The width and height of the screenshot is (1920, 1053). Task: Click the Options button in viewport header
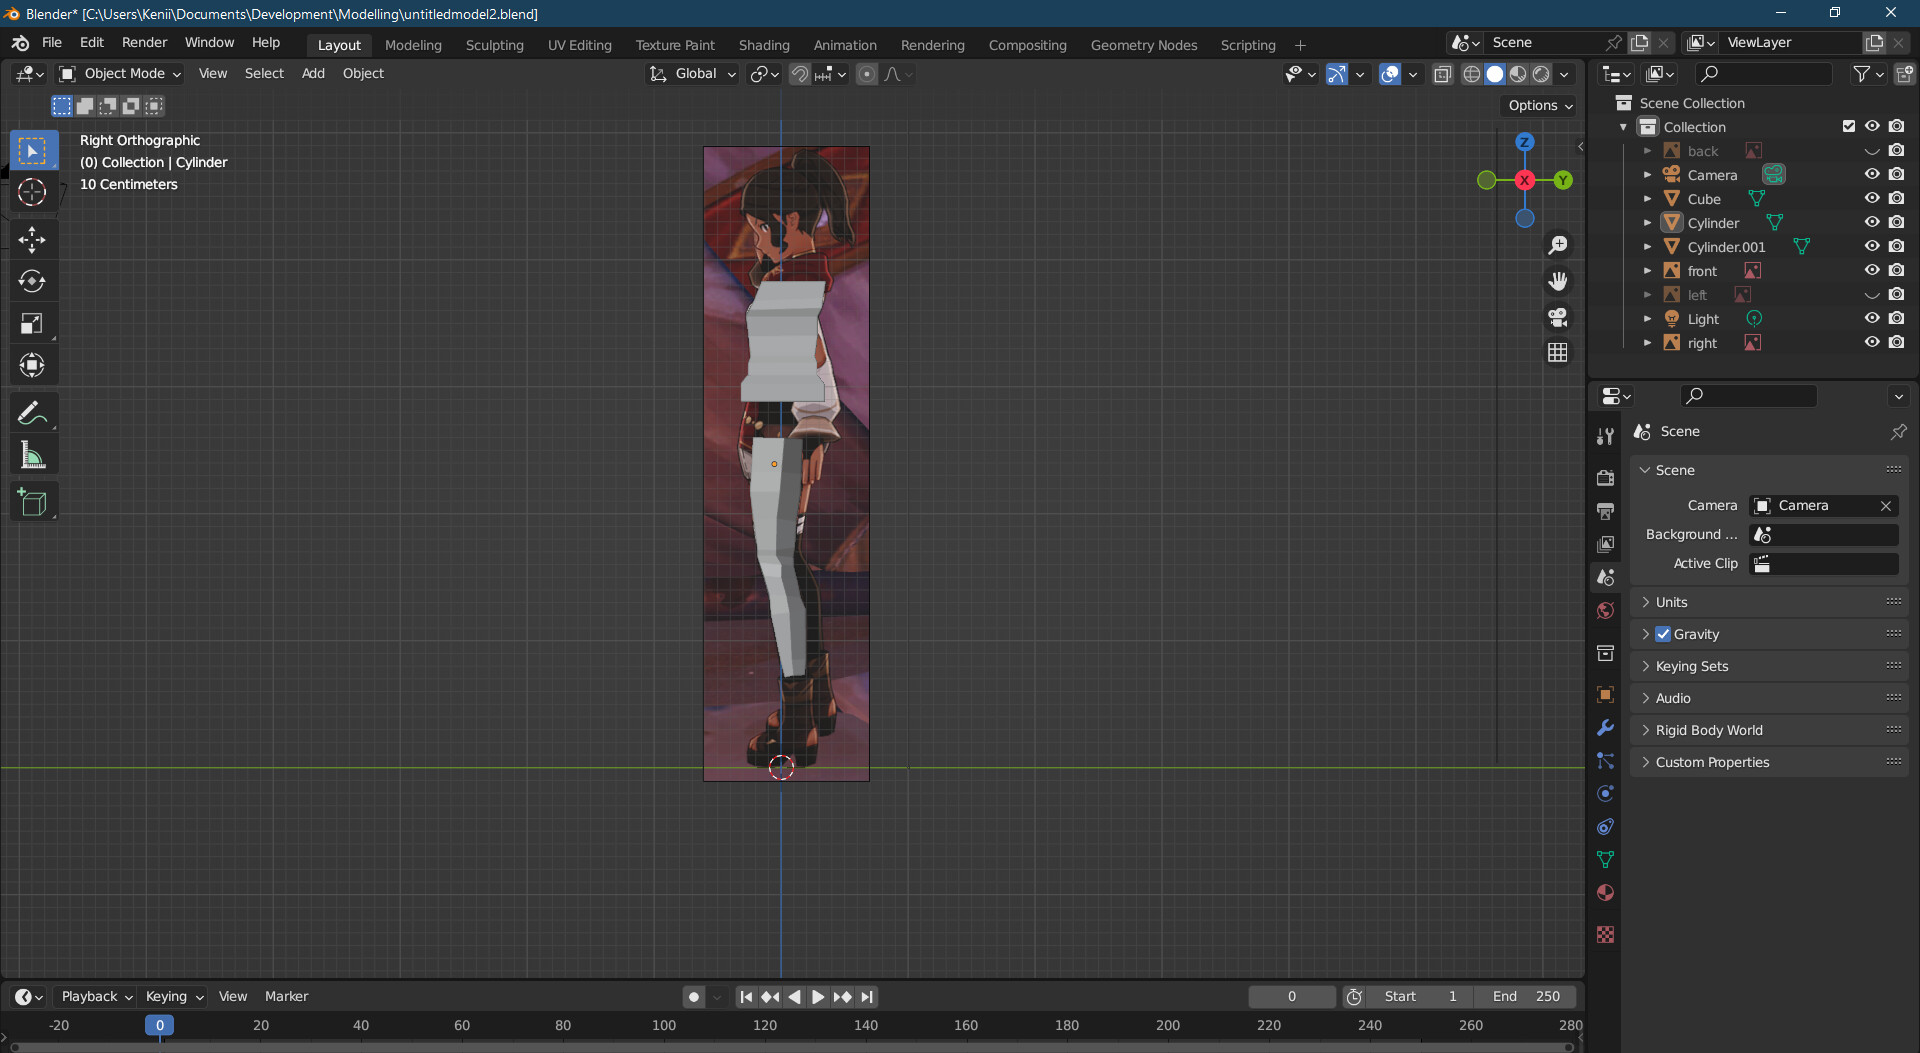[1537, 105]
